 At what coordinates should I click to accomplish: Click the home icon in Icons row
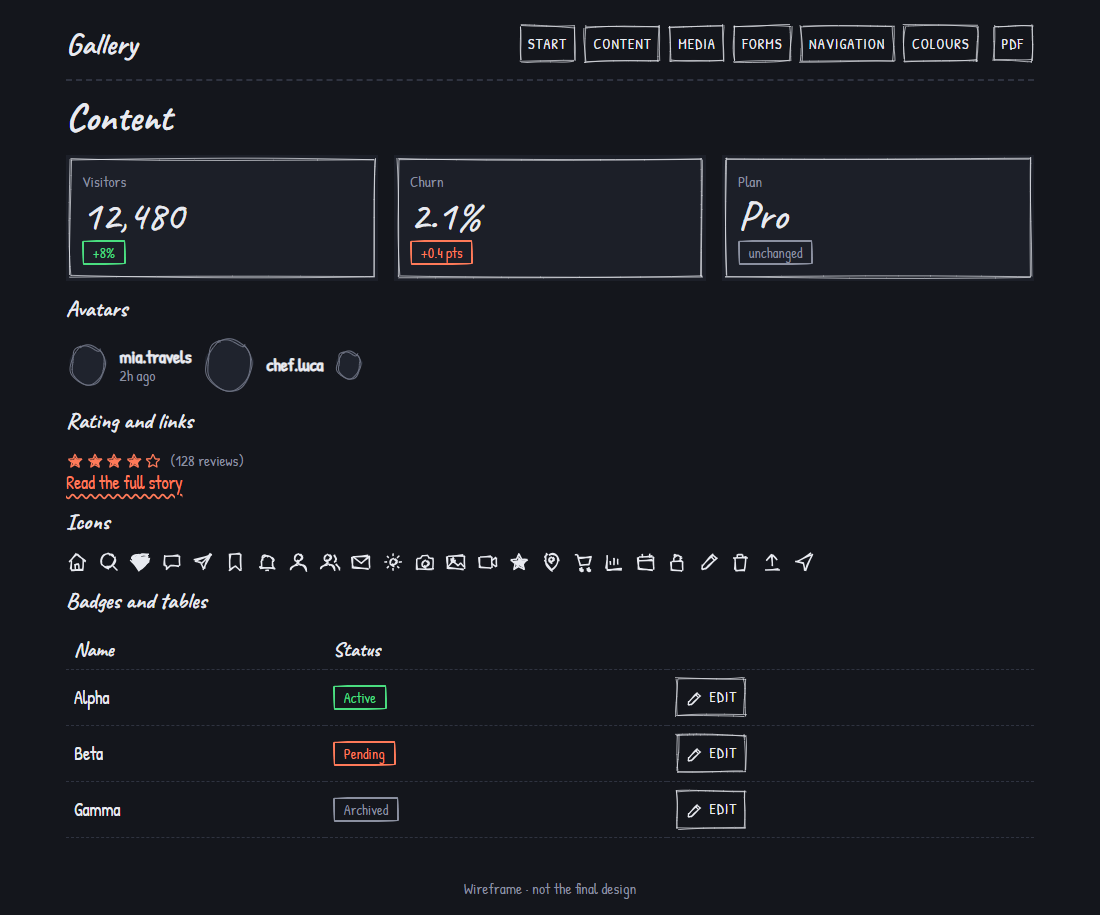[77, 562]
